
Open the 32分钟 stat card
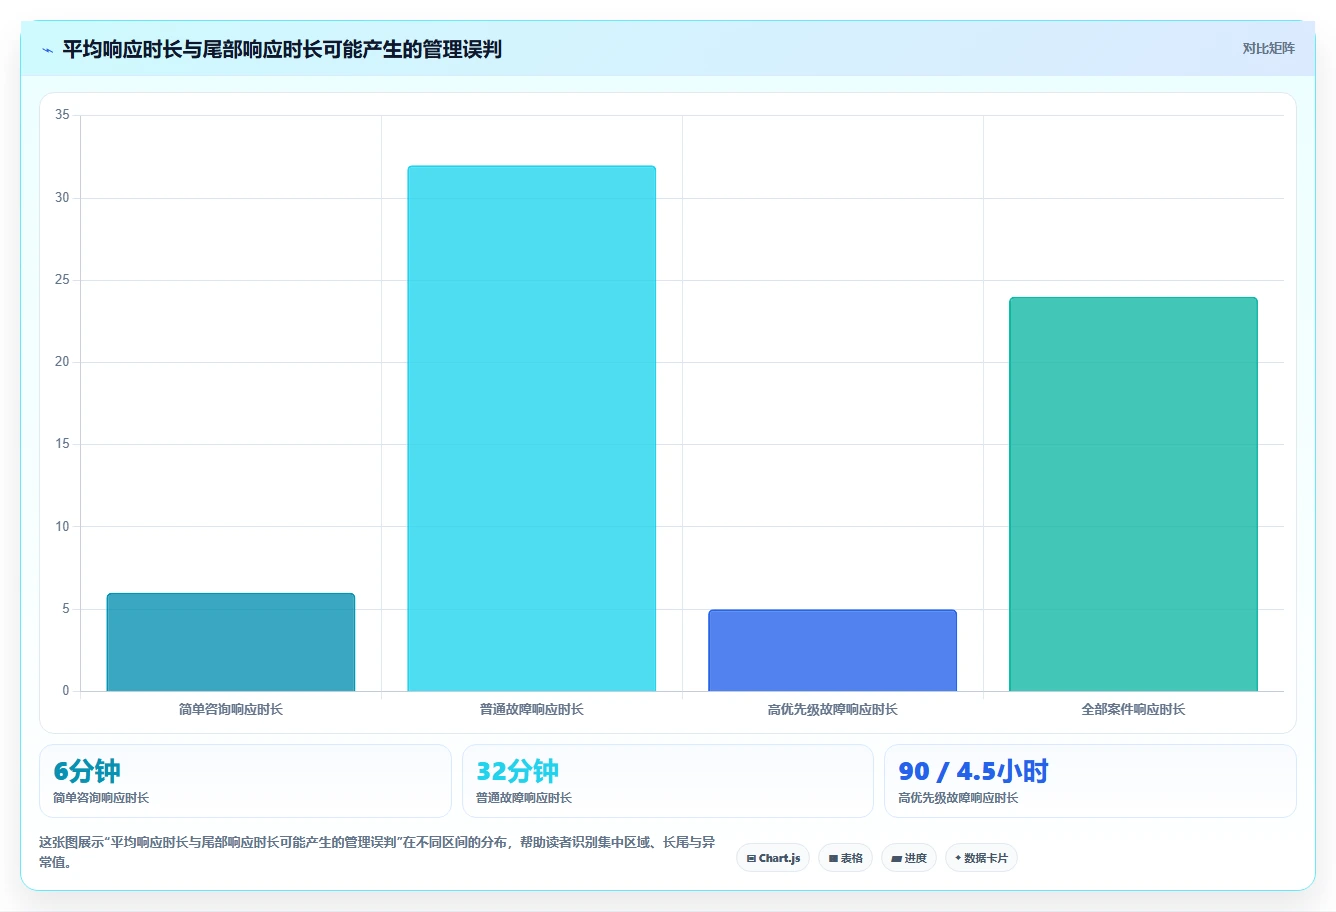(667, 781)
